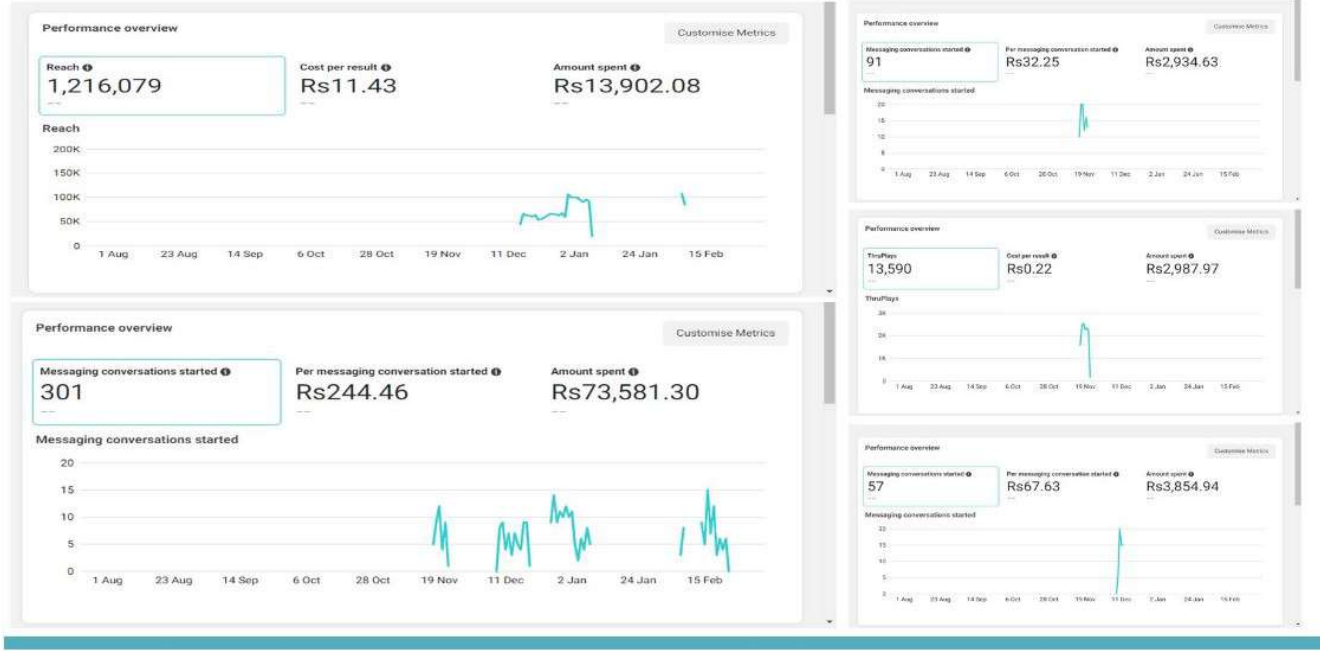
Task: Click info icon beside Amount spent Rs13,902.08
Action: [635, 68]
